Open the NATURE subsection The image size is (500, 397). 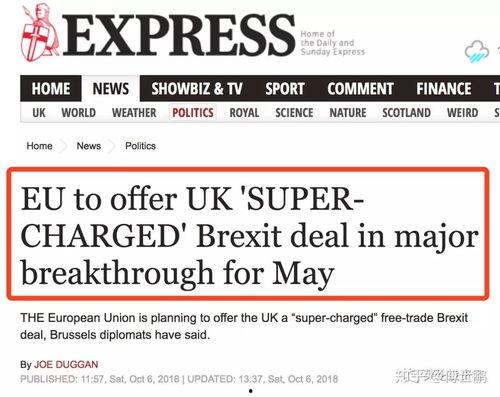point(348,113)
